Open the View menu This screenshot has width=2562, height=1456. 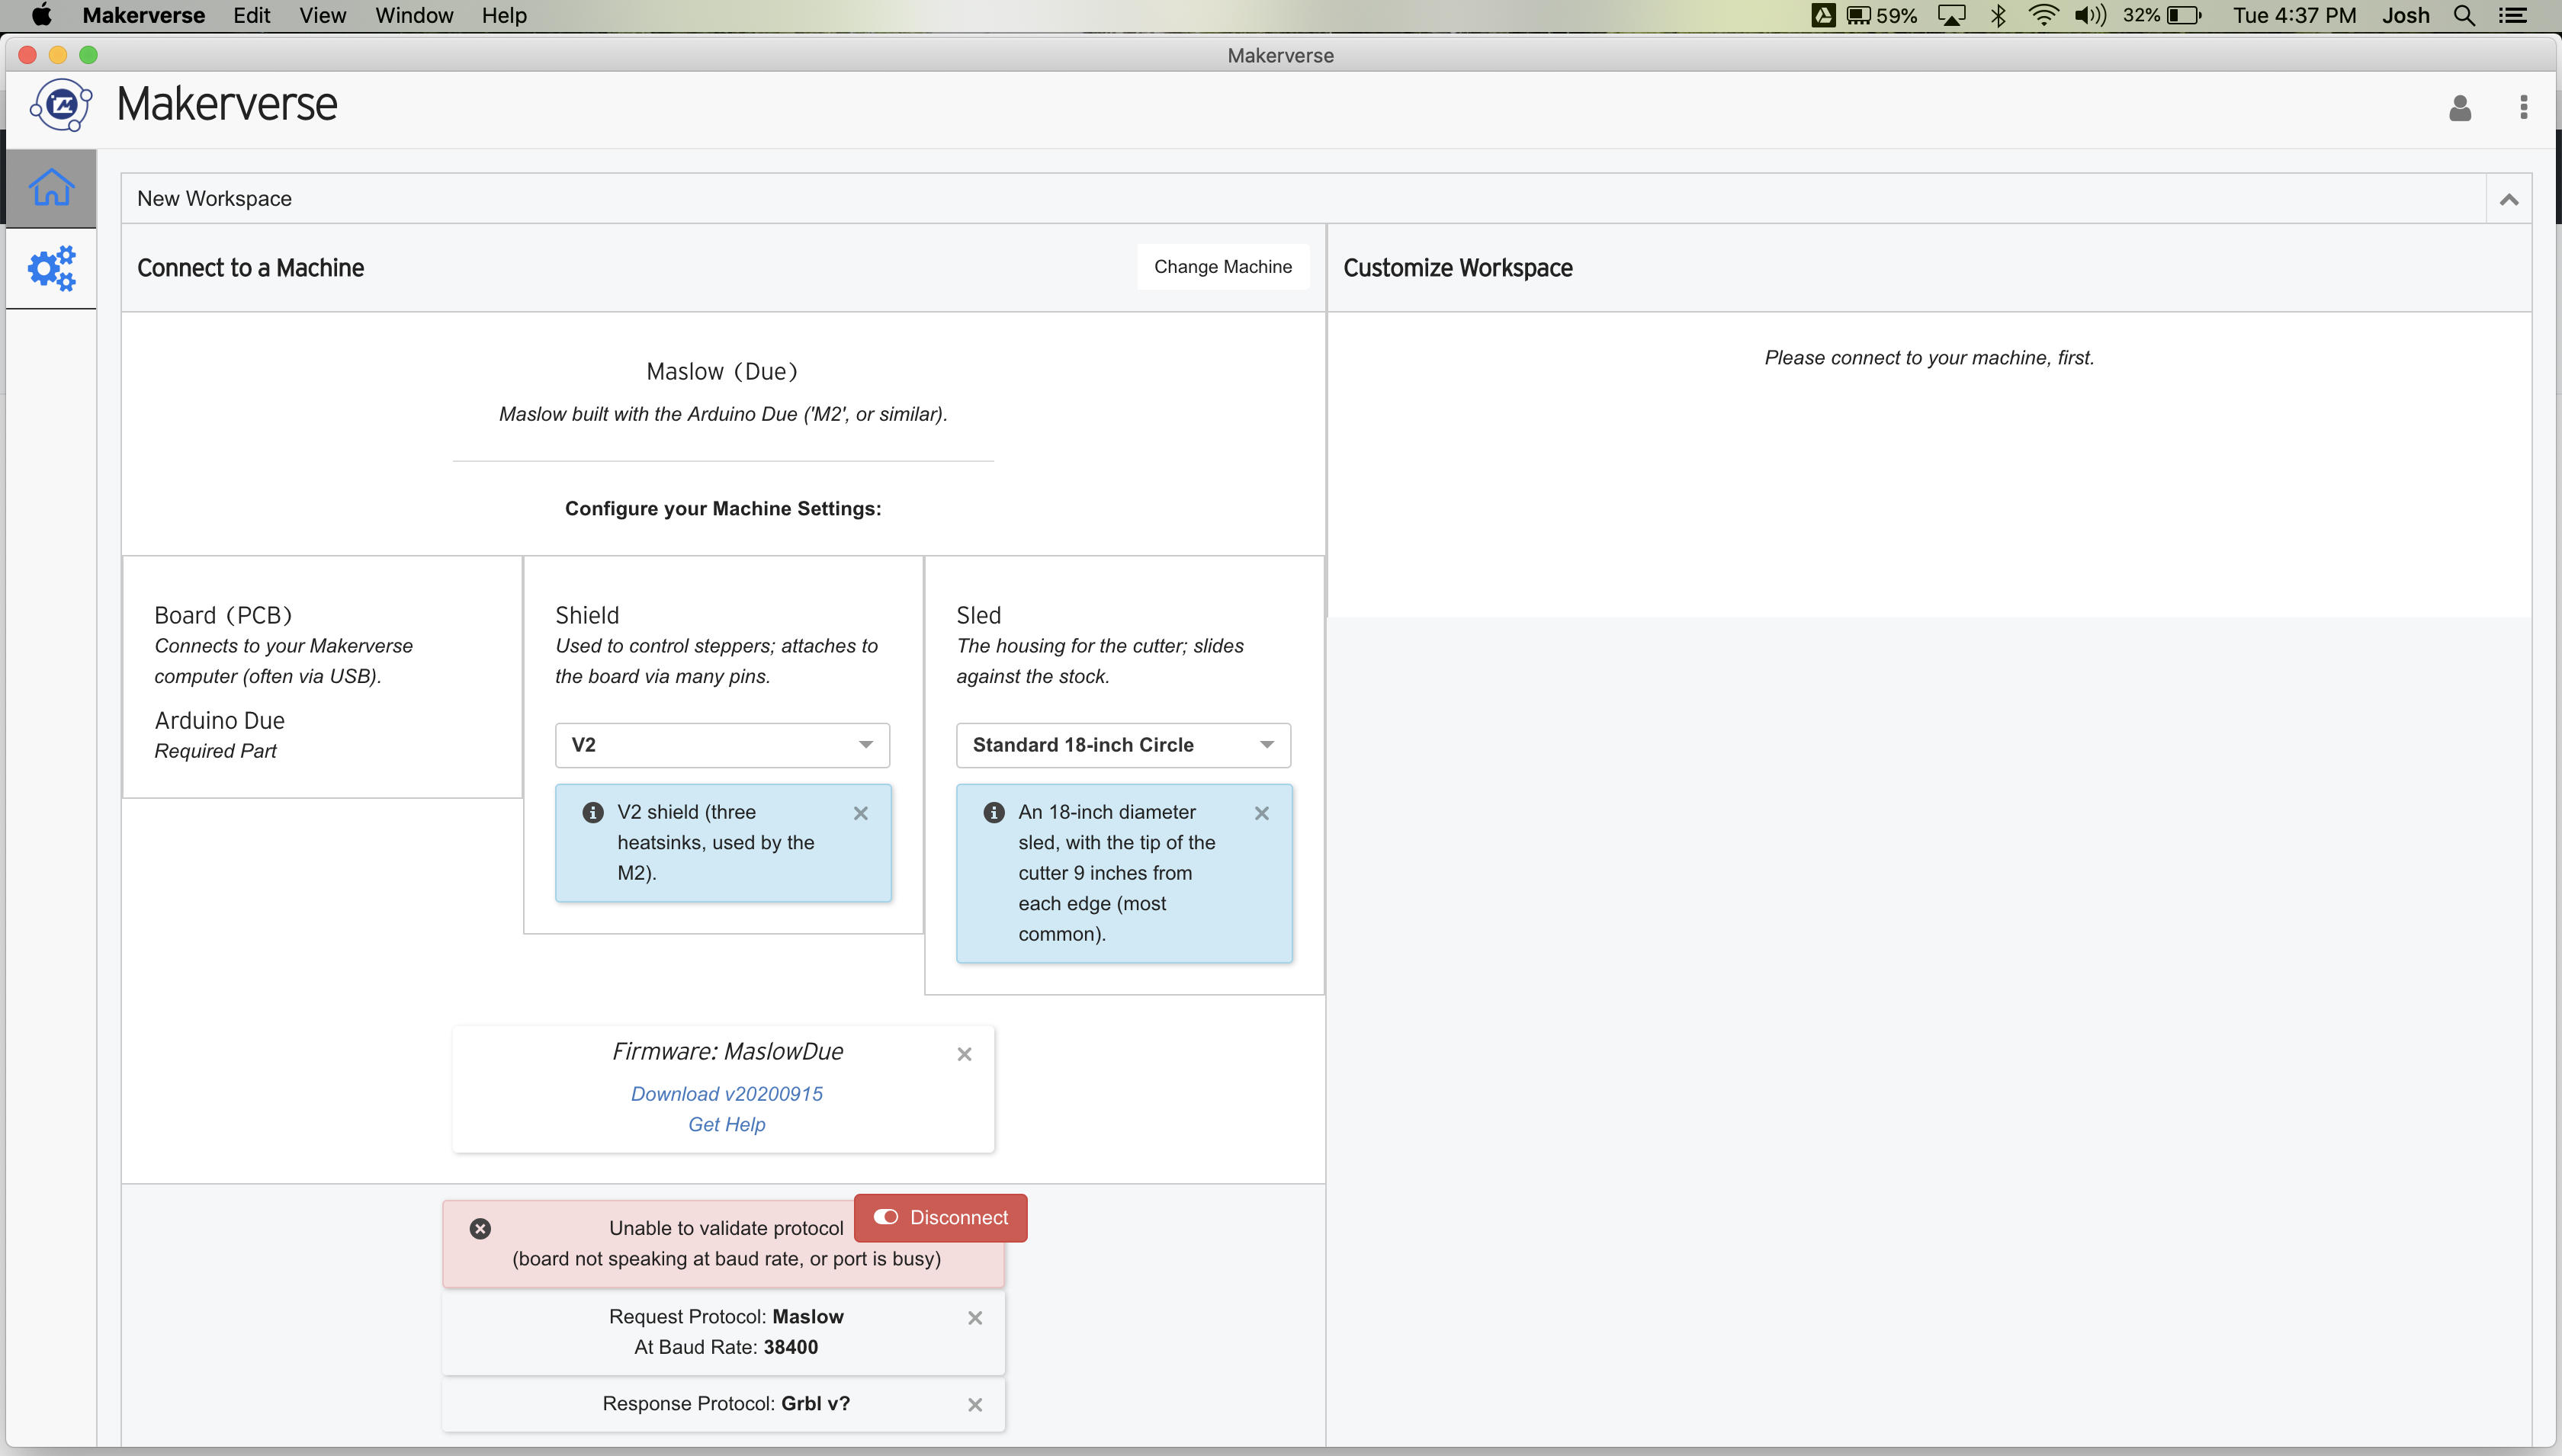pyautogui.click(x=321, y=15)
